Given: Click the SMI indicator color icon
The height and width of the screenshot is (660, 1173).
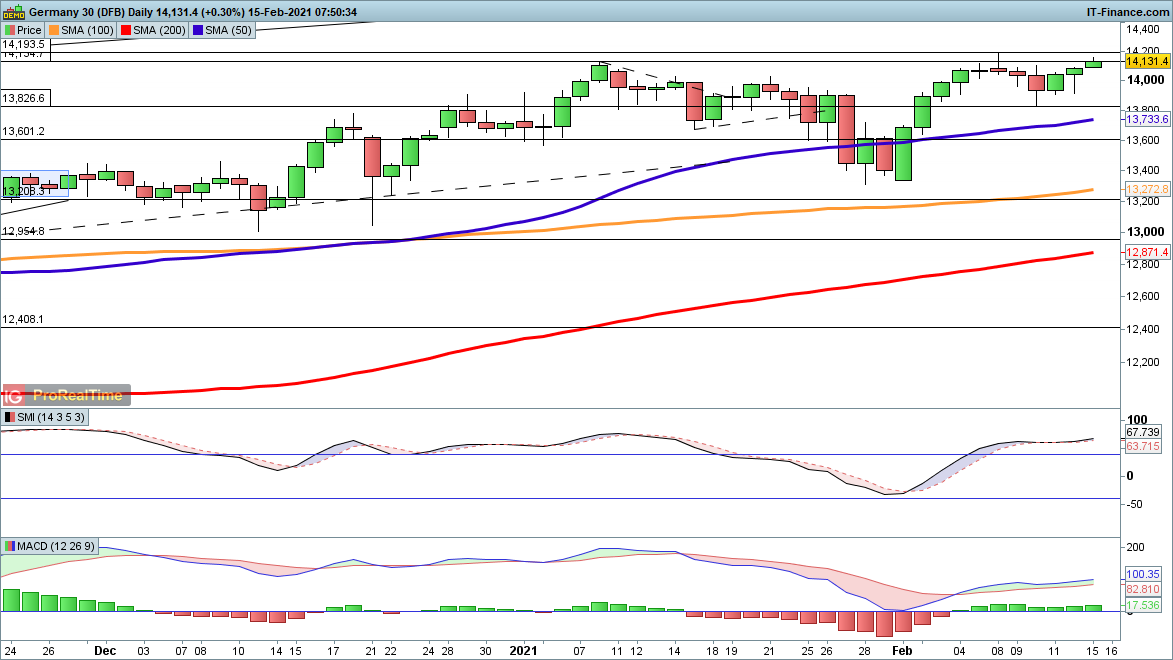Looking at the screenshot, I should (x=10, y=416).
